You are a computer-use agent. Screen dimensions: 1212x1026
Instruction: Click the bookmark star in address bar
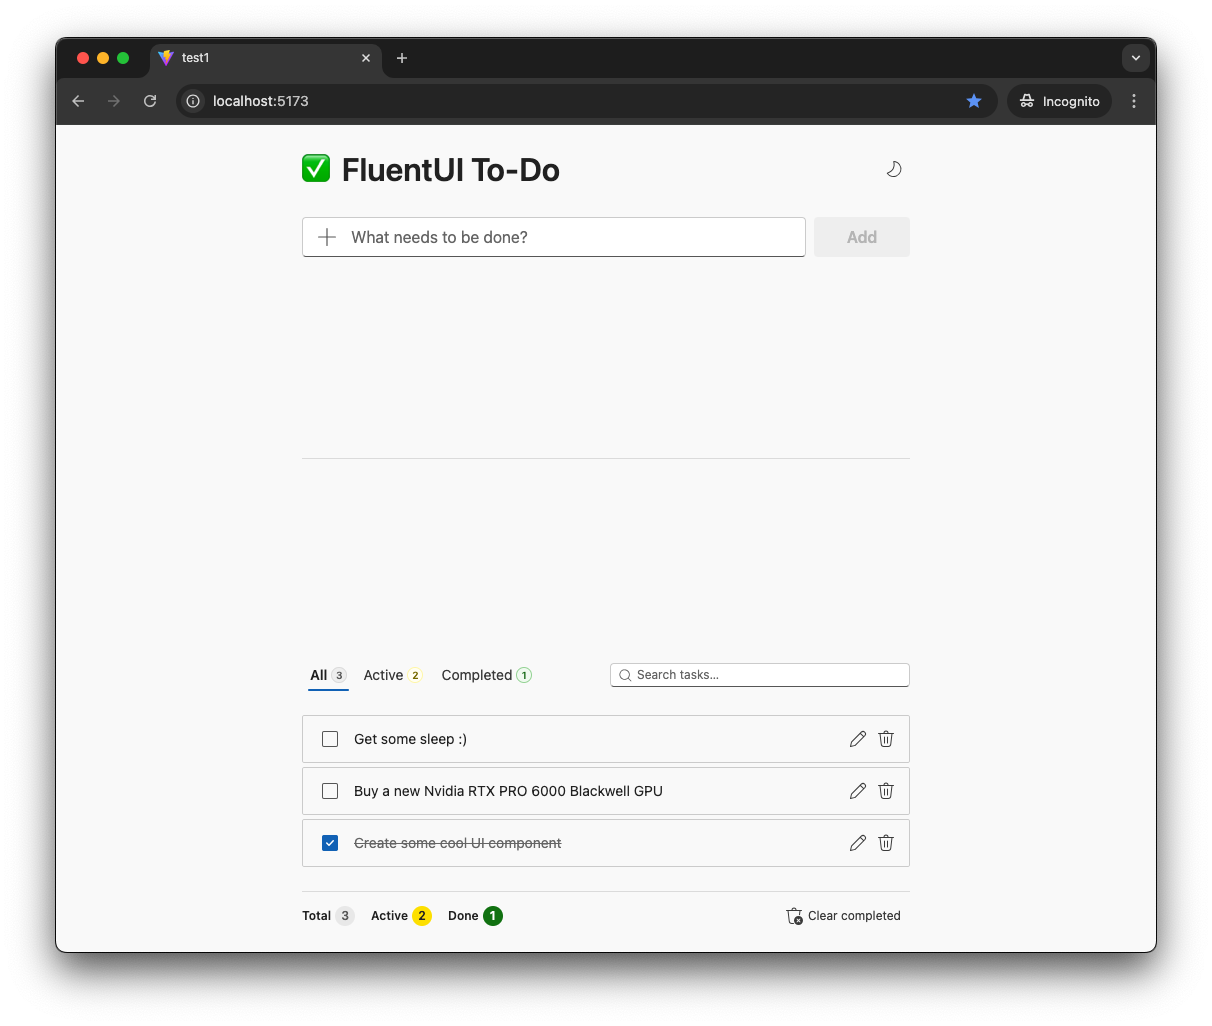[x=974, y=101]
